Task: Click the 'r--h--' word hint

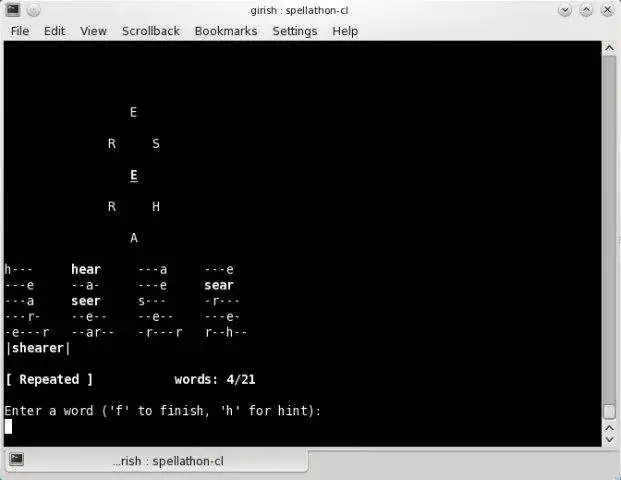Action: pos(226,332)
